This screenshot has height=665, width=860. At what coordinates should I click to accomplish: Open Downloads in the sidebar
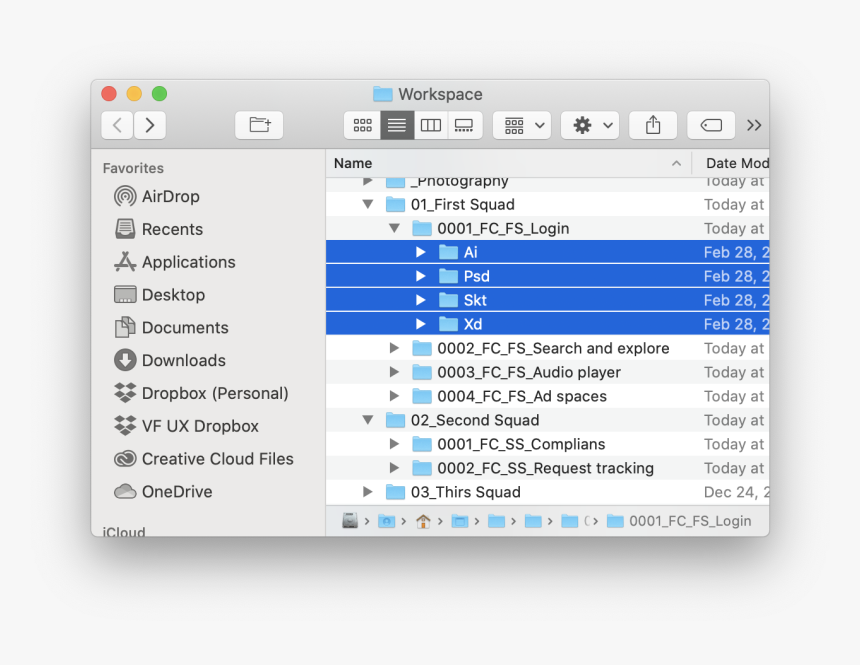pyautogui.click(x=170, y=360)
